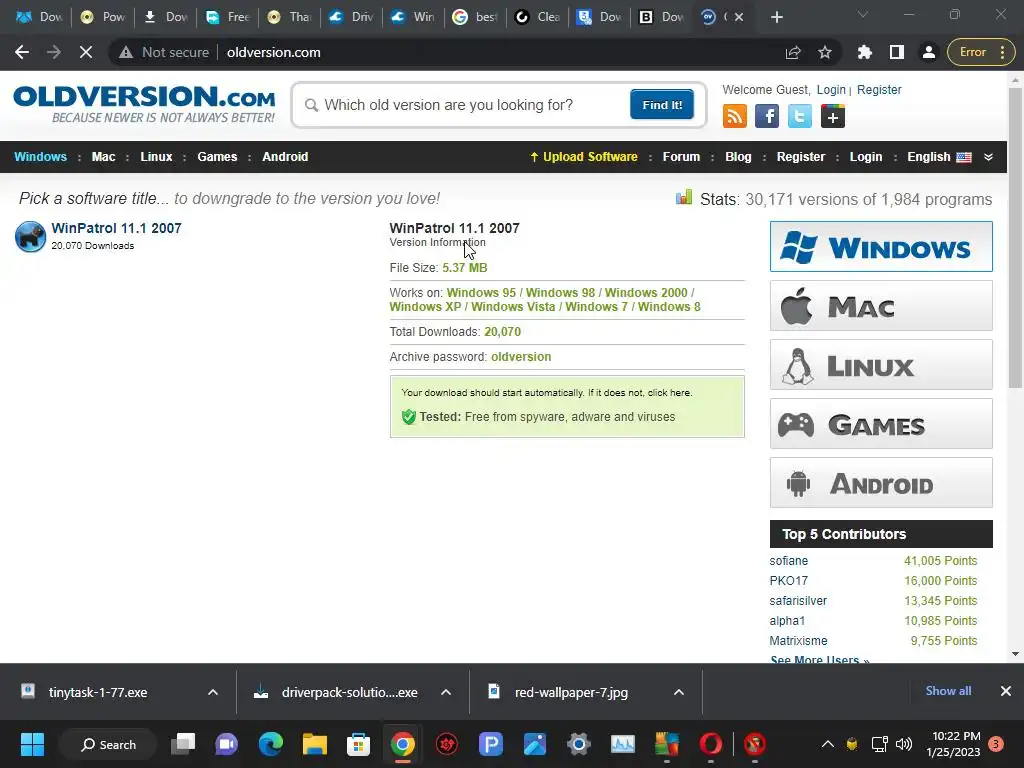Expand the English language dropdown
This screenshot has height=768, width=1024.
pyautogui.click(x=988, y=157)
